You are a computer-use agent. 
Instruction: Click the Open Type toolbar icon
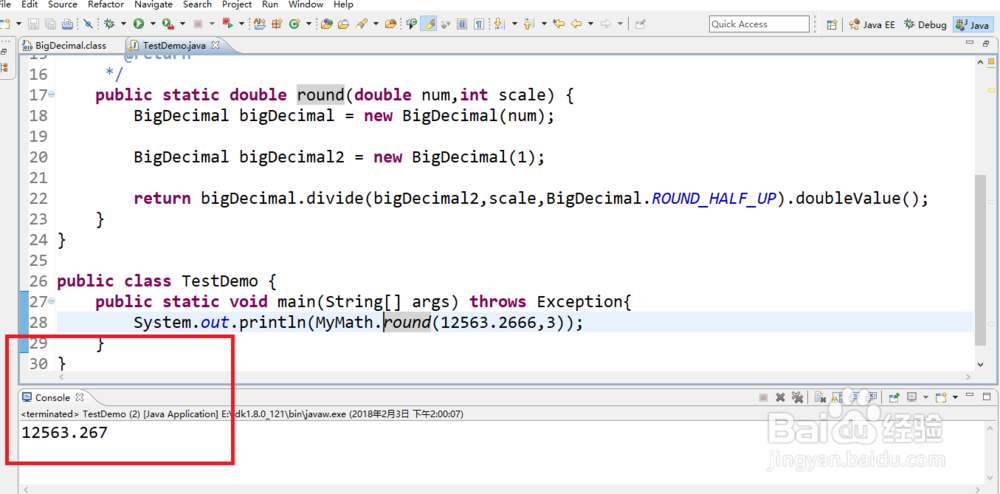[327, 24]
